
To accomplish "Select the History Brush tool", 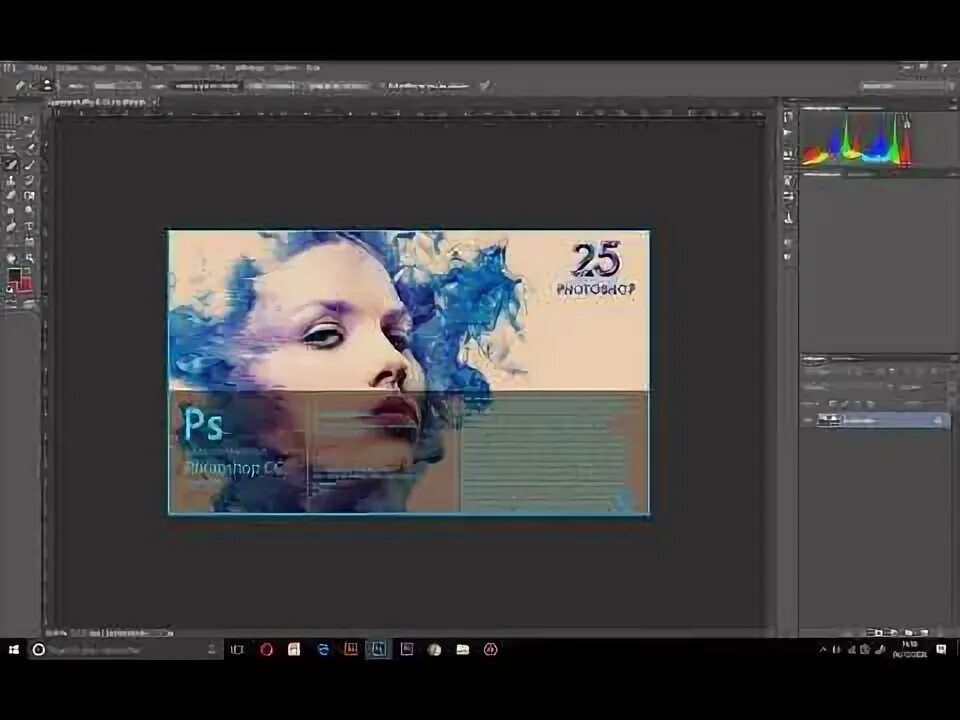I will [x=29, y=179].
